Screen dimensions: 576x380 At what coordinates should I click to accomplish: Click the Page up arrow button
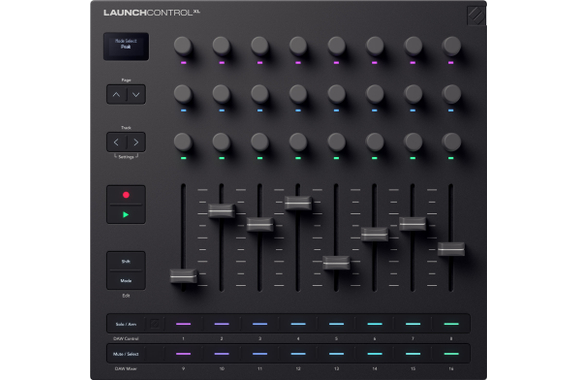click(116, 94)
